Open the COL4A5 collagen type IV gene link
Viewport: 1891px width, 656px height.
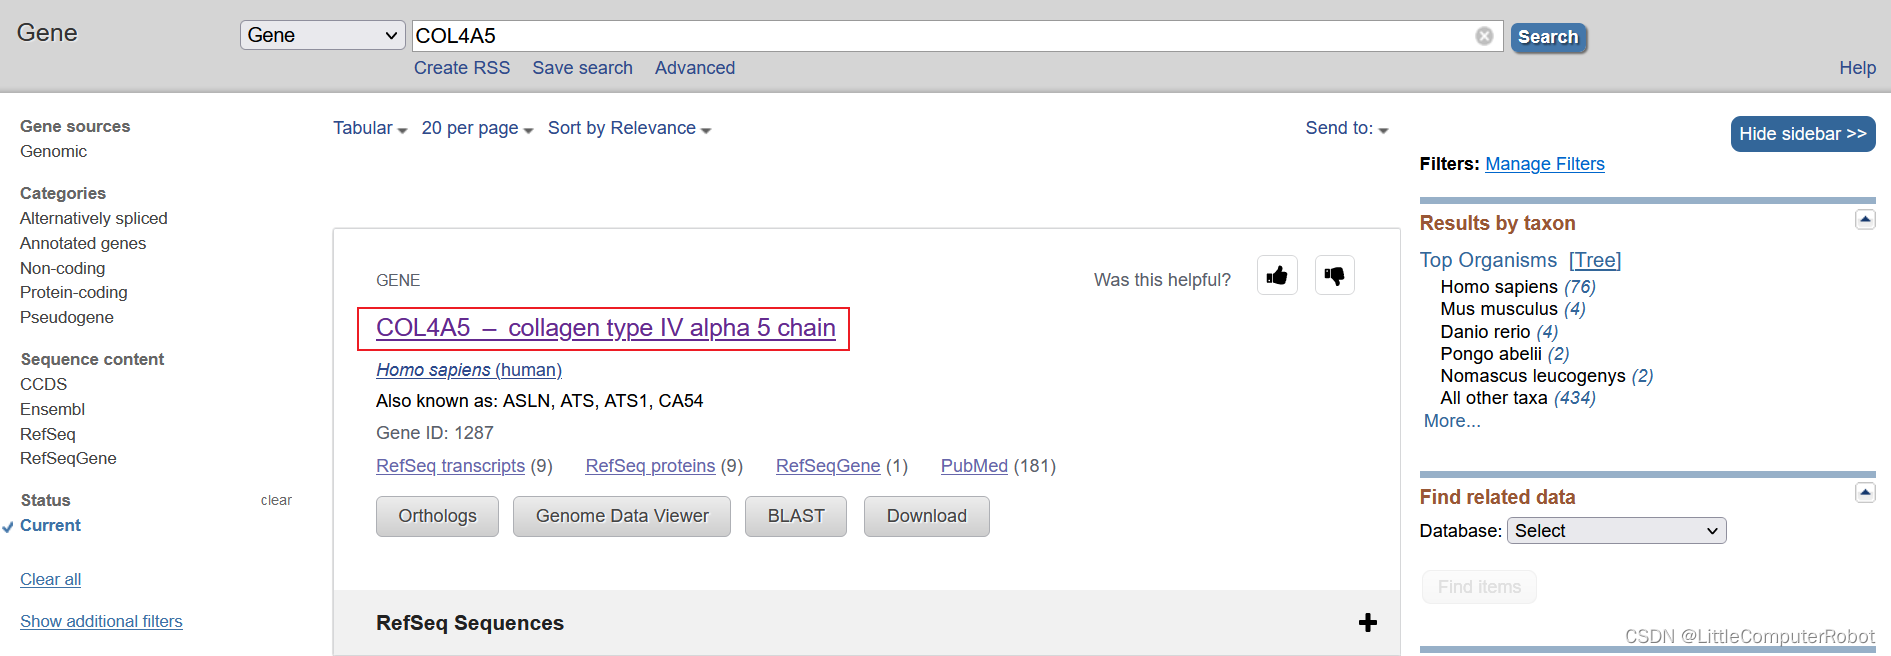coord(605,328)
